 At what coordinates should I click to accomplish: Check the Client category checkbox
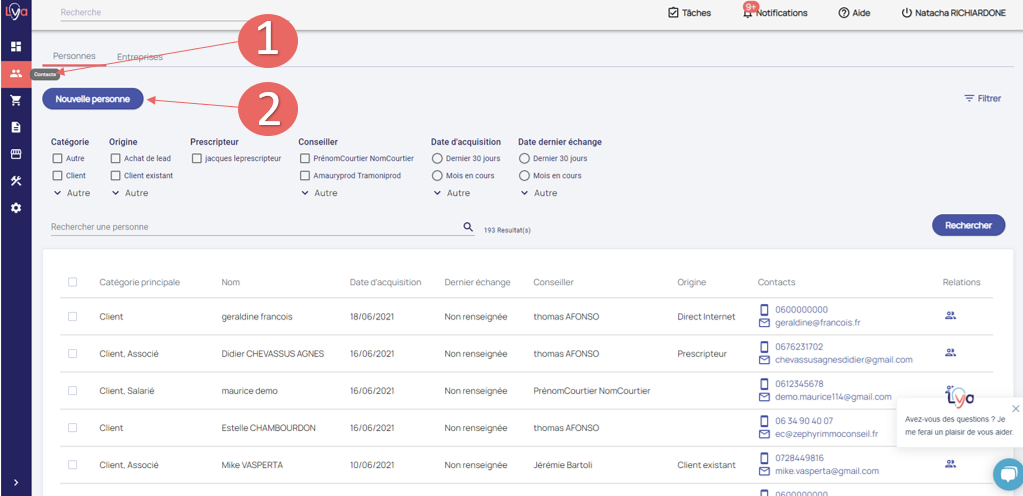click(x=57, y=175)
